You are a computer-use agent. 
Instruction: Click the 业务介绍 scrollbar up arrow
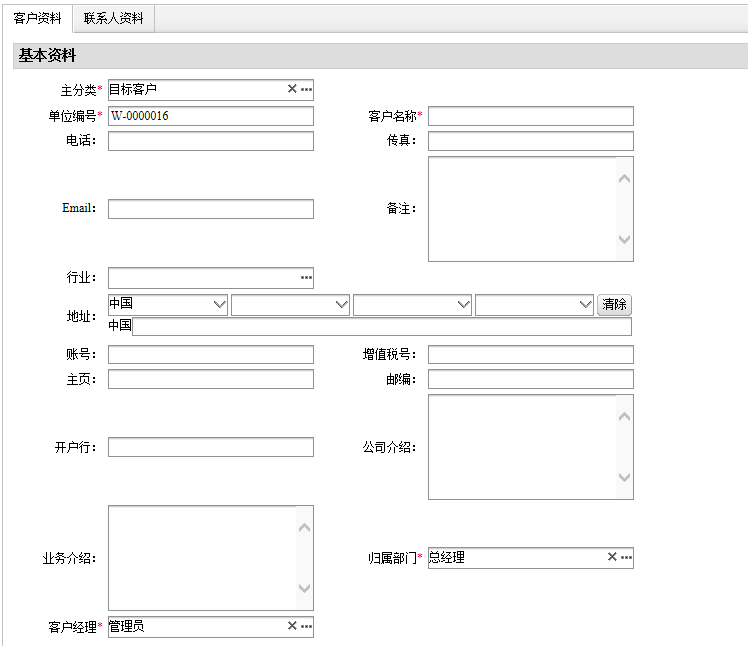(x=304, y=528)
